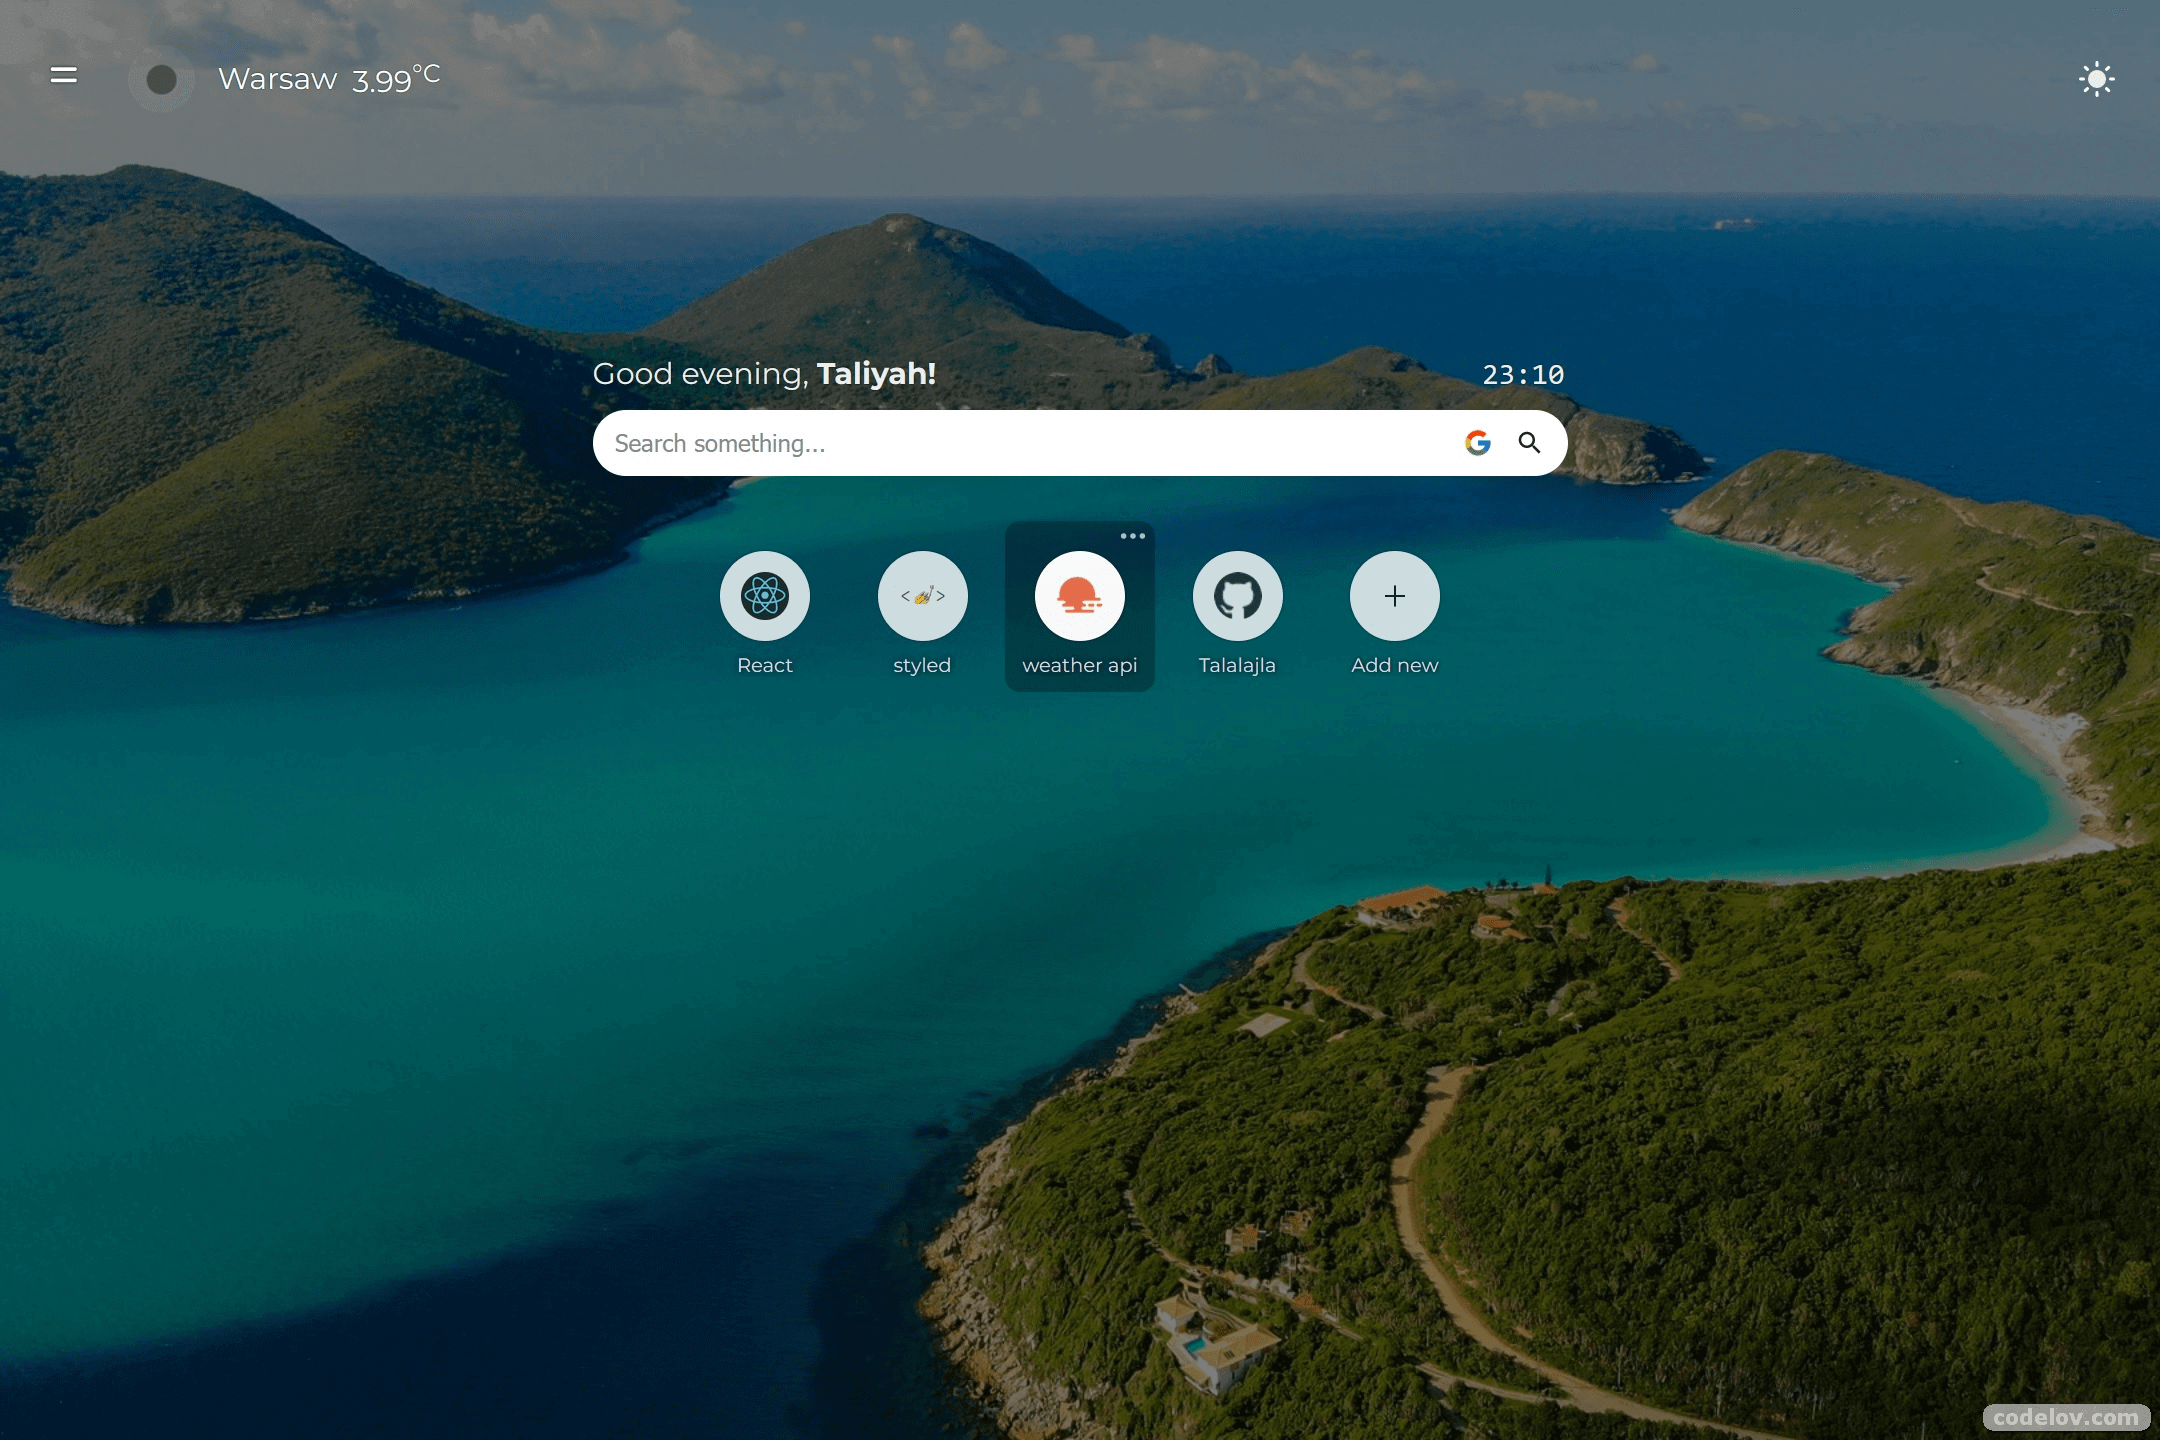Screen dimensions: 2160x1440
Task: Click the Talalajla shortcut label
Action: point(1237,666)
